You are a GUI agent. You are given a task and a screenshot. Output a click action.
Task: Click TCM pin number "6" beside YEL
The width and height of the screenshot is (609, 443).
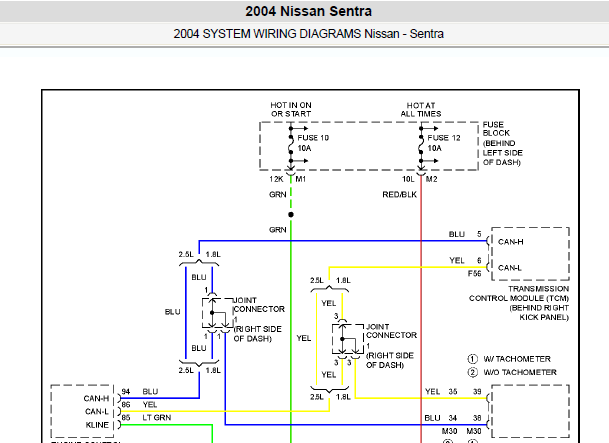[x=479, y=261]
